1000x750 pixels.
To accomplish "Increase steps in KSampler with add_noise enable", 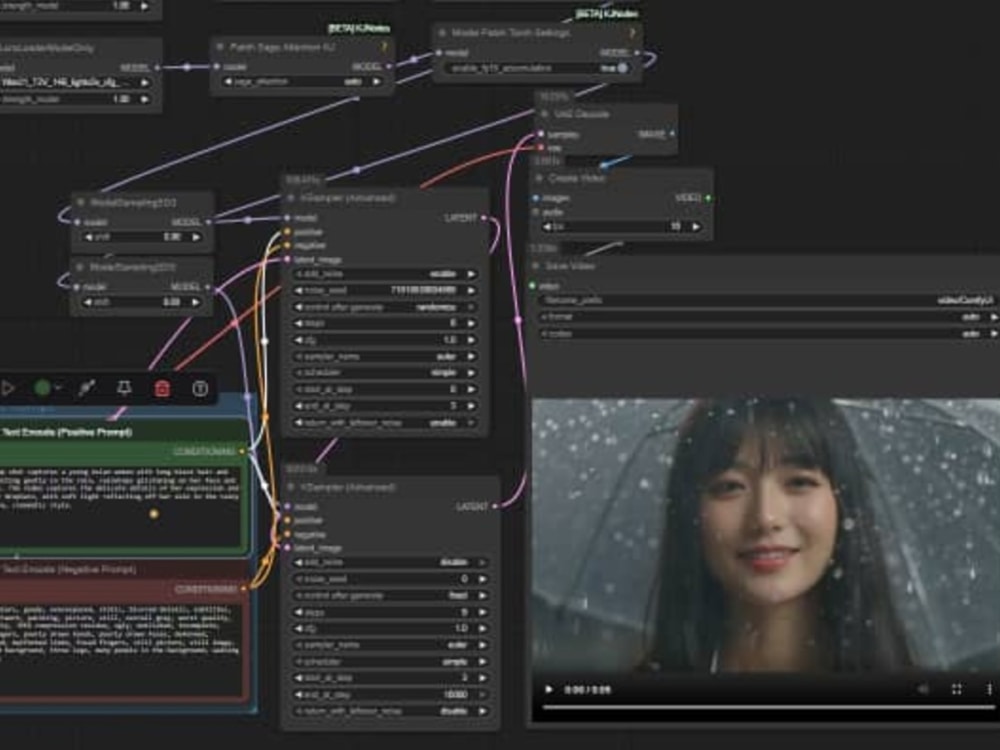I will click(471, 323).
